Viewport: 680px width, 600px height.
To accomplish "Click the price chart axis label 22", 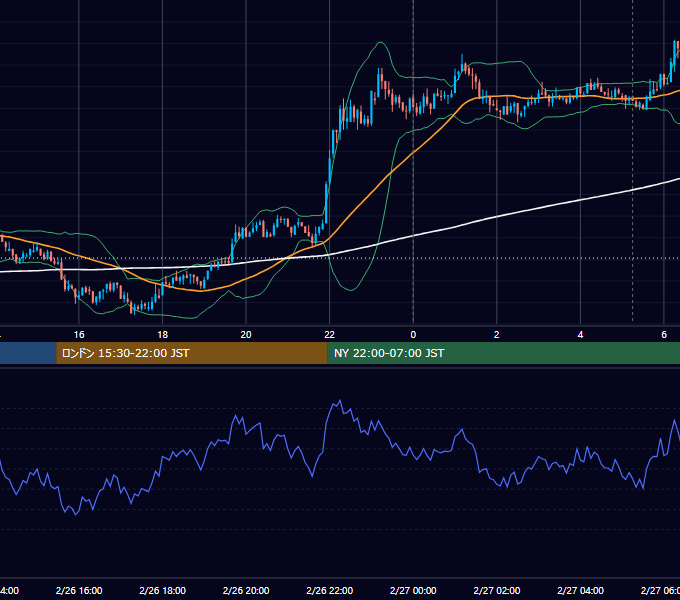I will (x=330, y=335).
